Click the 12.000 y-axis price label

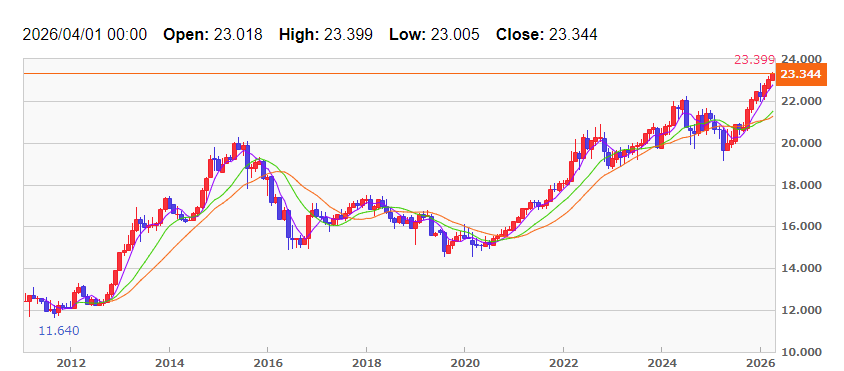[801, 310]
